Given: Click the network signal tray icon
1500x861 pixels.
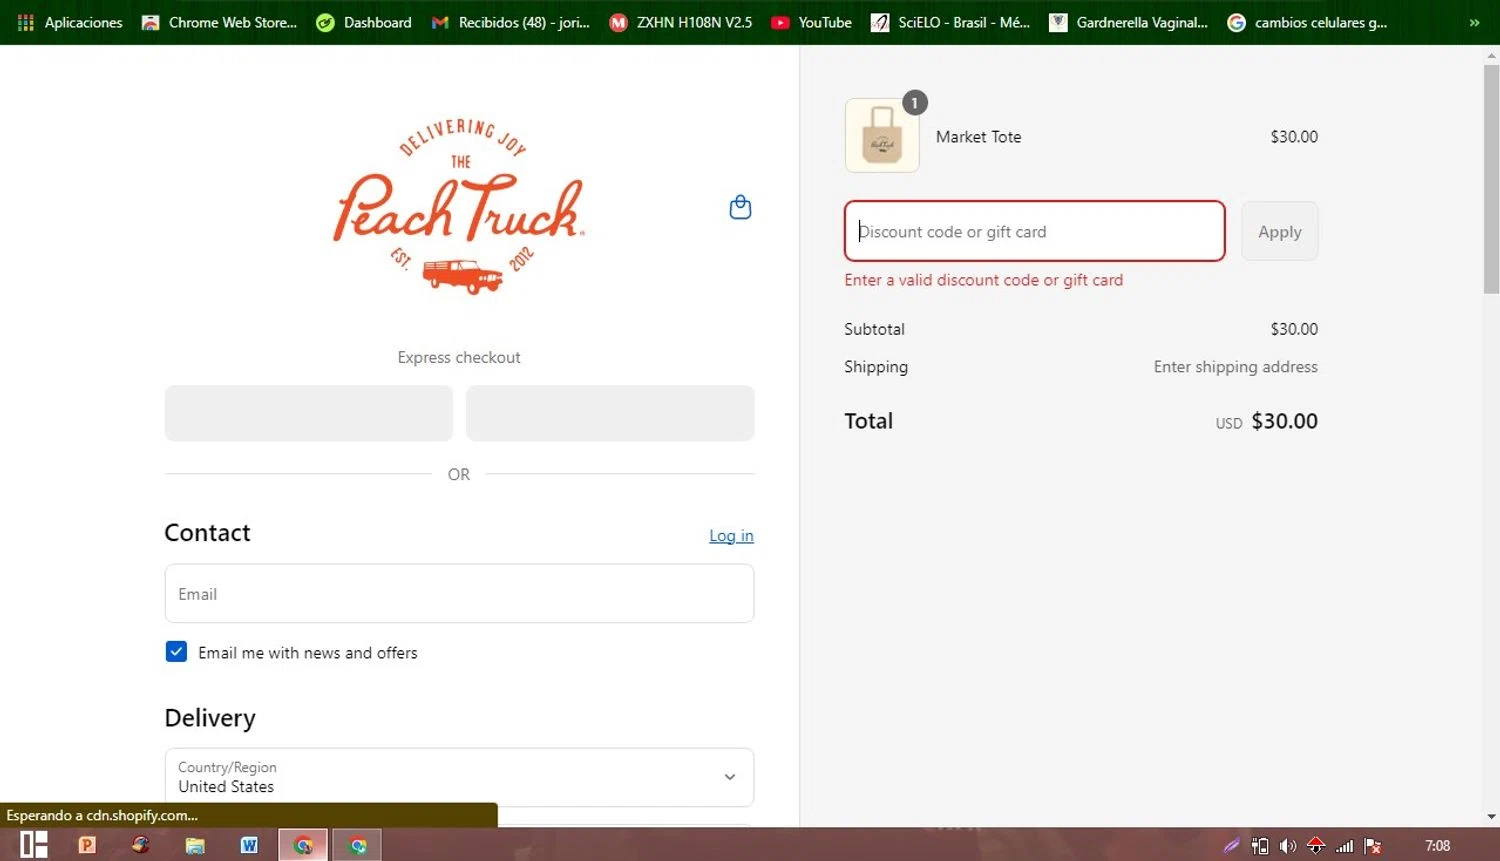Looking at the screenshot, I should [1345, 846].
